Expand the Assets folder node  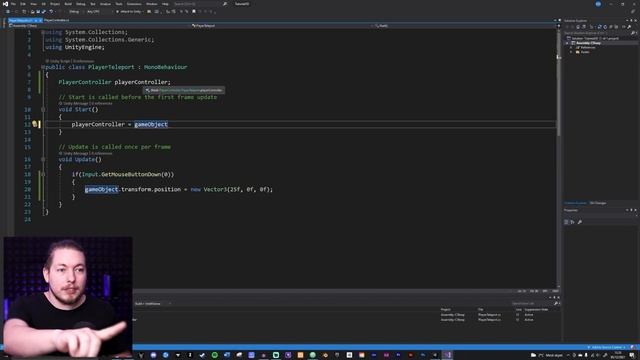[x=571, y=52]
